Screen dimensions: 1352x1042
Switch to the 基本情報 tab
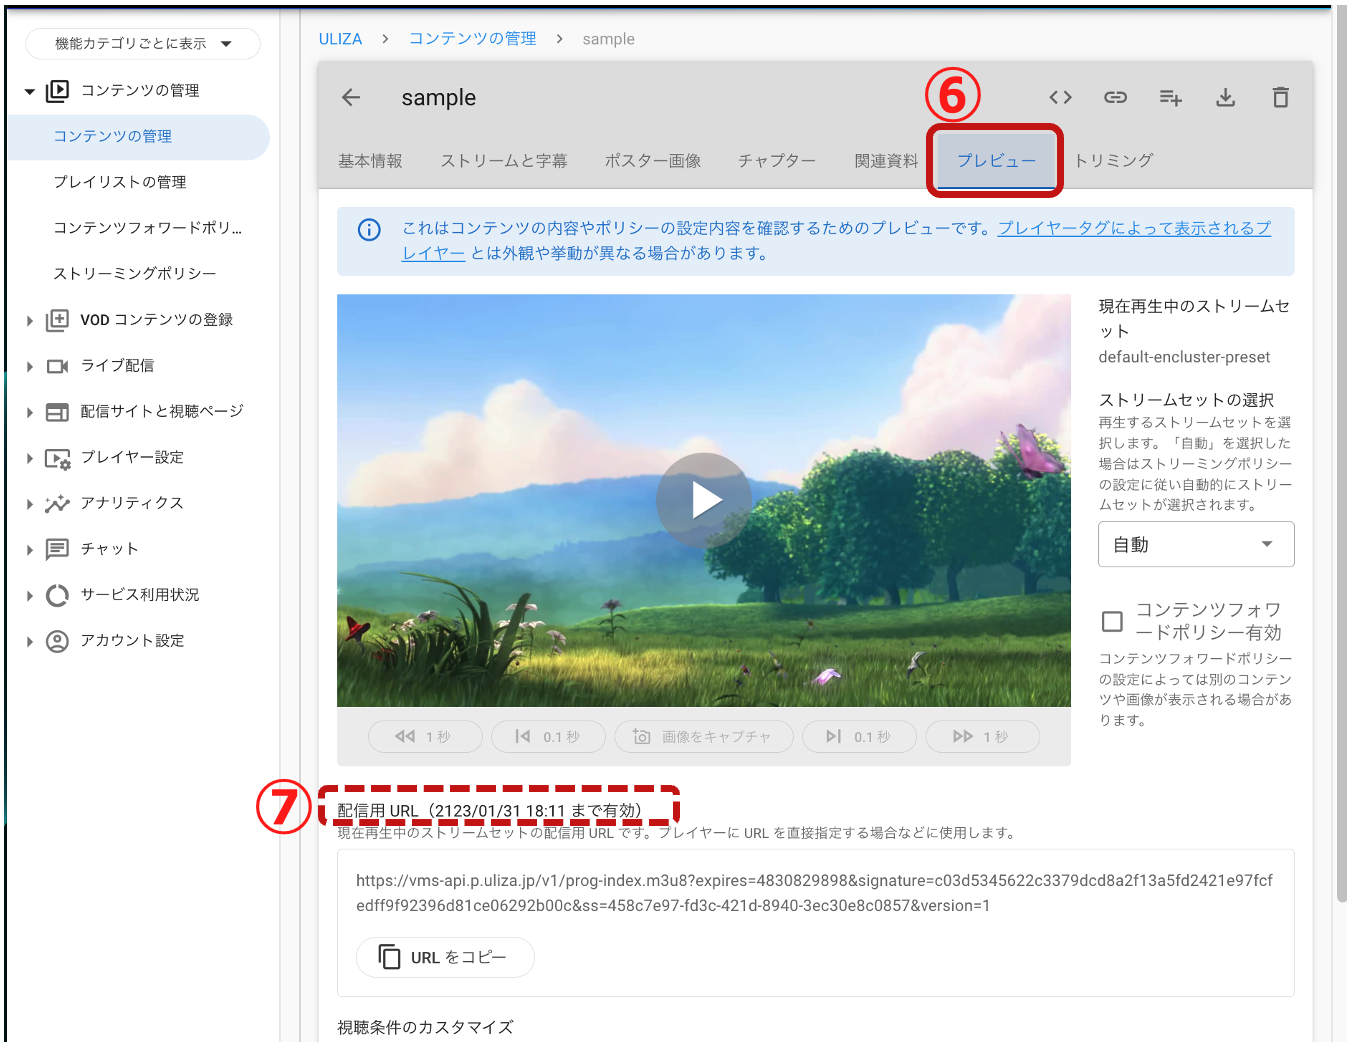(x=370, y=161)
